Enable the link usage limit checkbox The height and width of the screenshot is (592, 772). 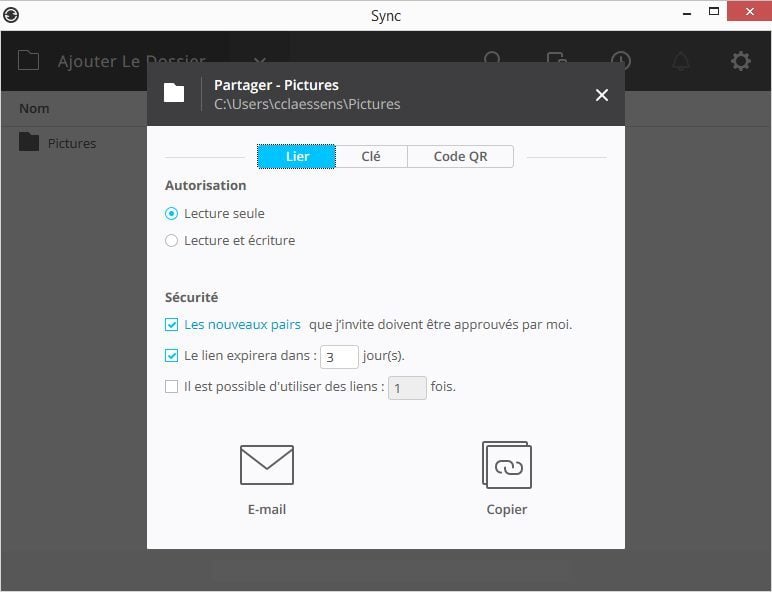(x=172, y=386)
